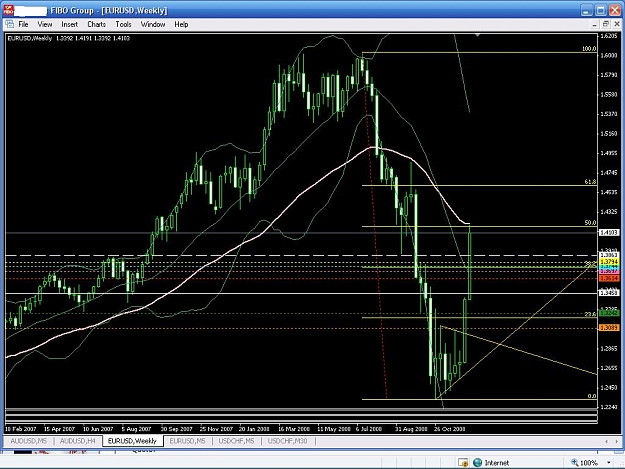This screenshot has width=625, height=469.
Task: Switch to the AUDUSD,H4 chart tab
Action: click(77, 441)
